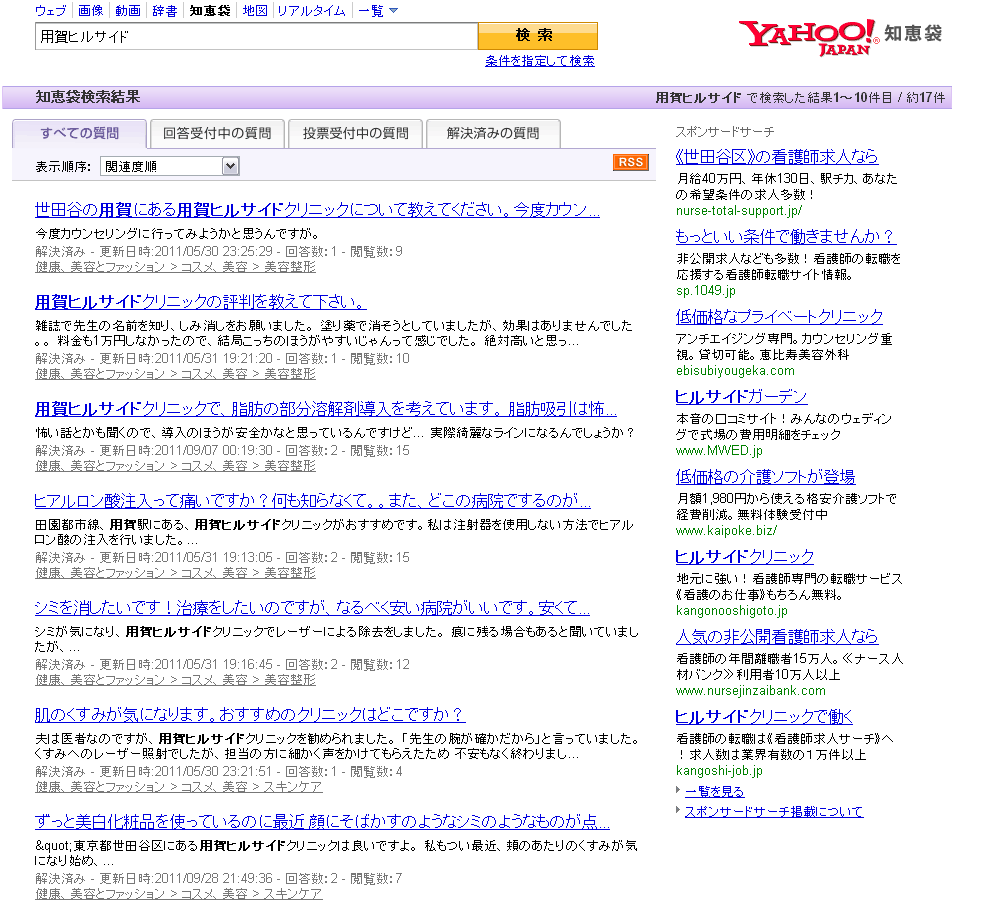Open the Yahoo! Japan 知恵袋 logo
Viewport: 999px width, 909px height.
pyautogui.click(x=840, y=37)
